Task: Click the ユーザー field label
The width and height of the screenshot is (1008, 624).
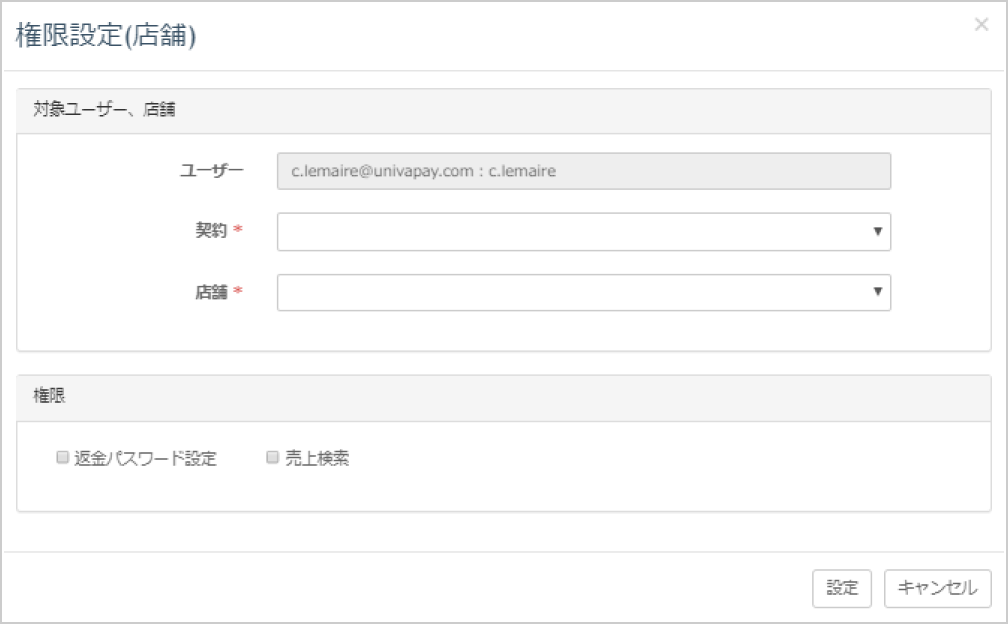Action: coord(211,170)
